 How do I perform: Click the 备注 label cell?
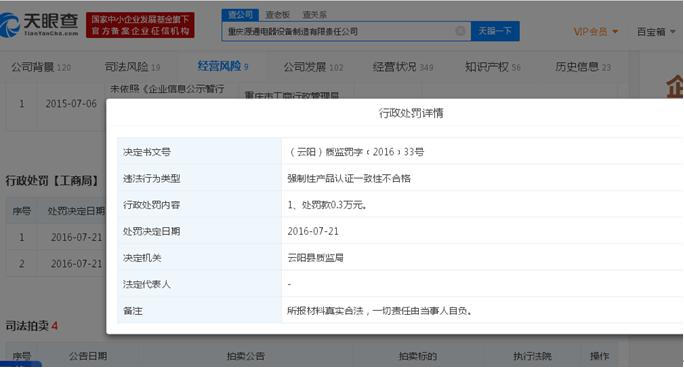tap(199, 311)
